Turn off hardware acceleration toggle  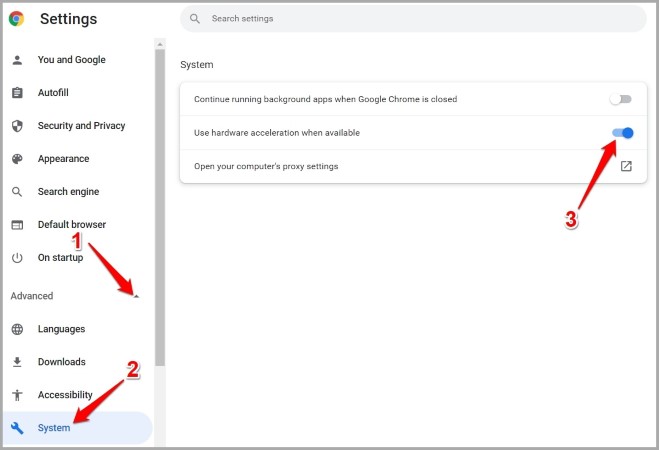[622, 133]
